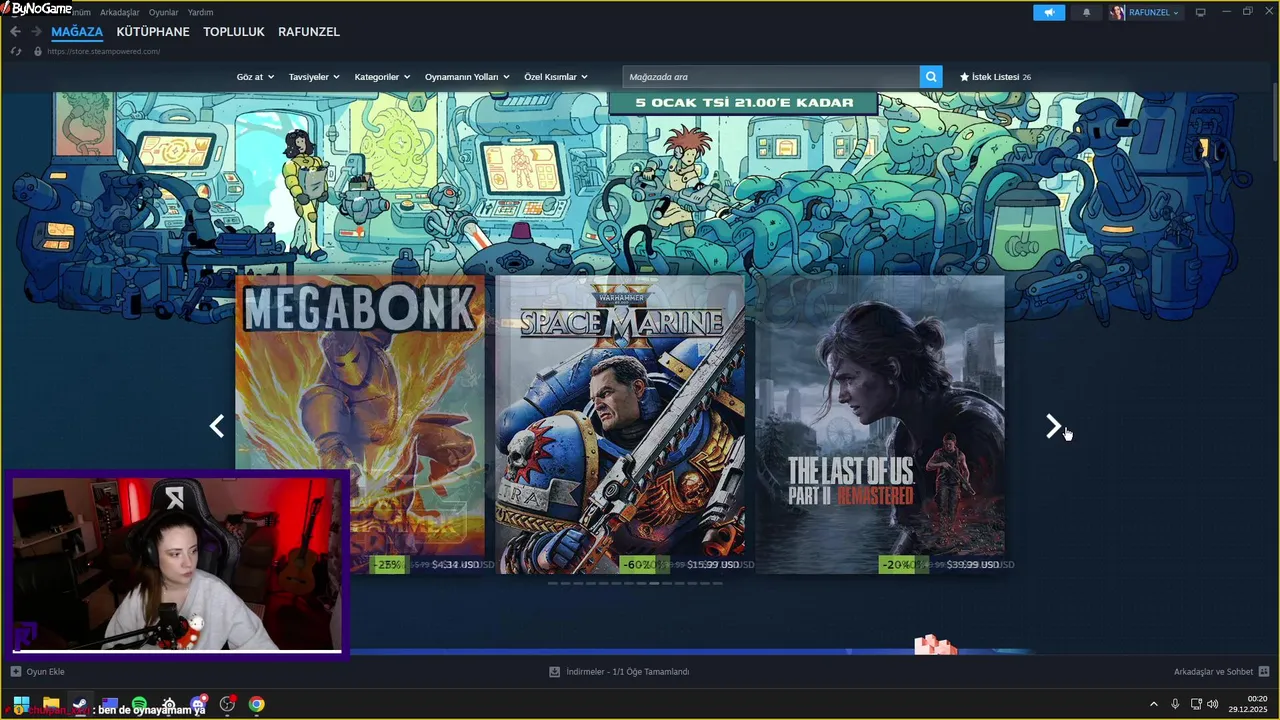
Task: Open İstek Listesi wishlist link
Action: [x=995, y=77]
